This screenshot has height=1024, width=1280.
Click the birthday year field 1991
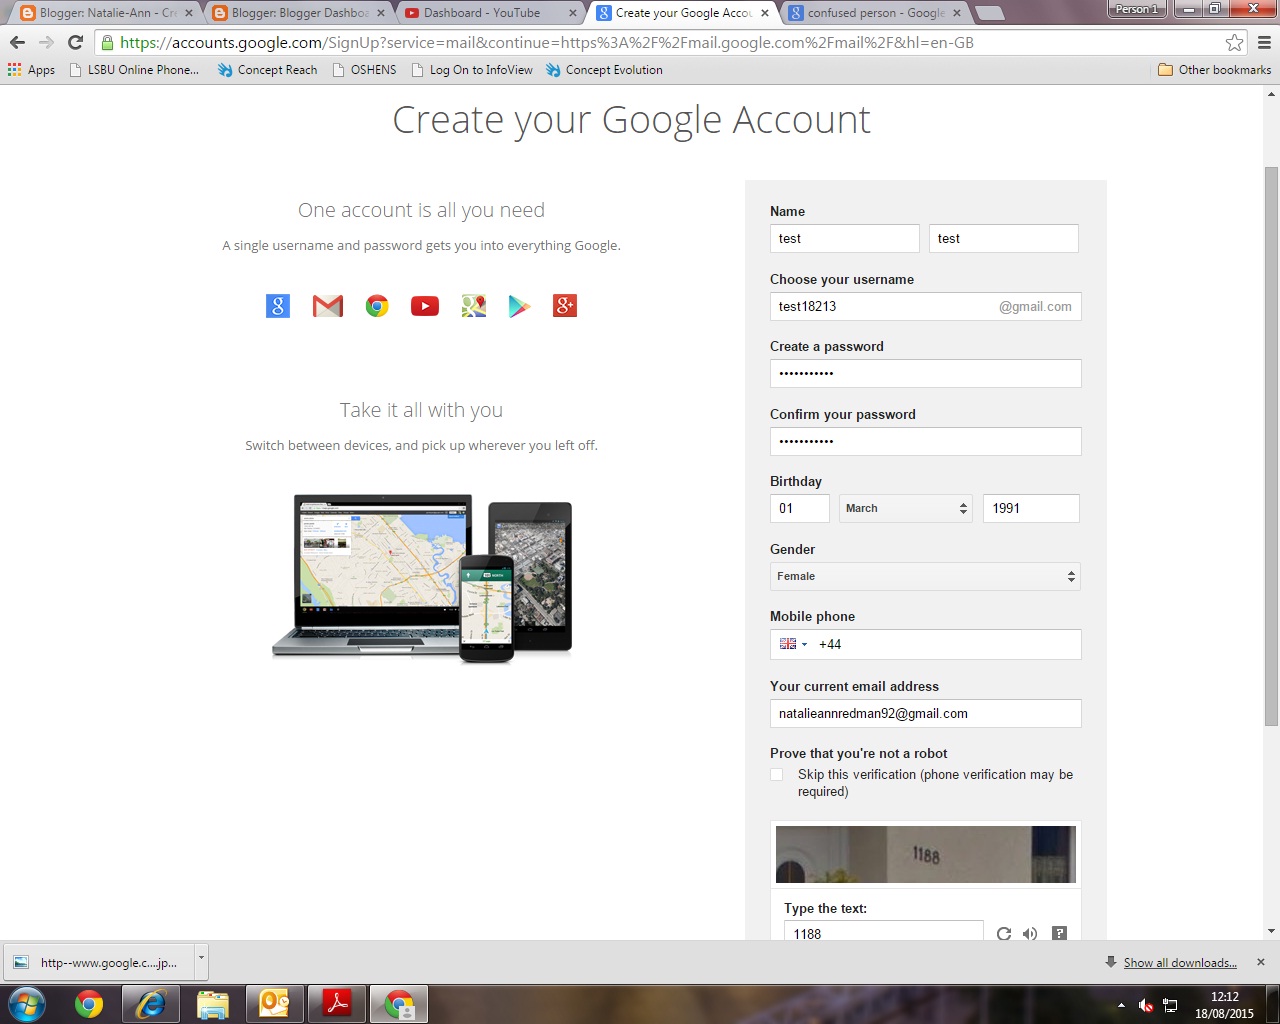[1031, 508]
